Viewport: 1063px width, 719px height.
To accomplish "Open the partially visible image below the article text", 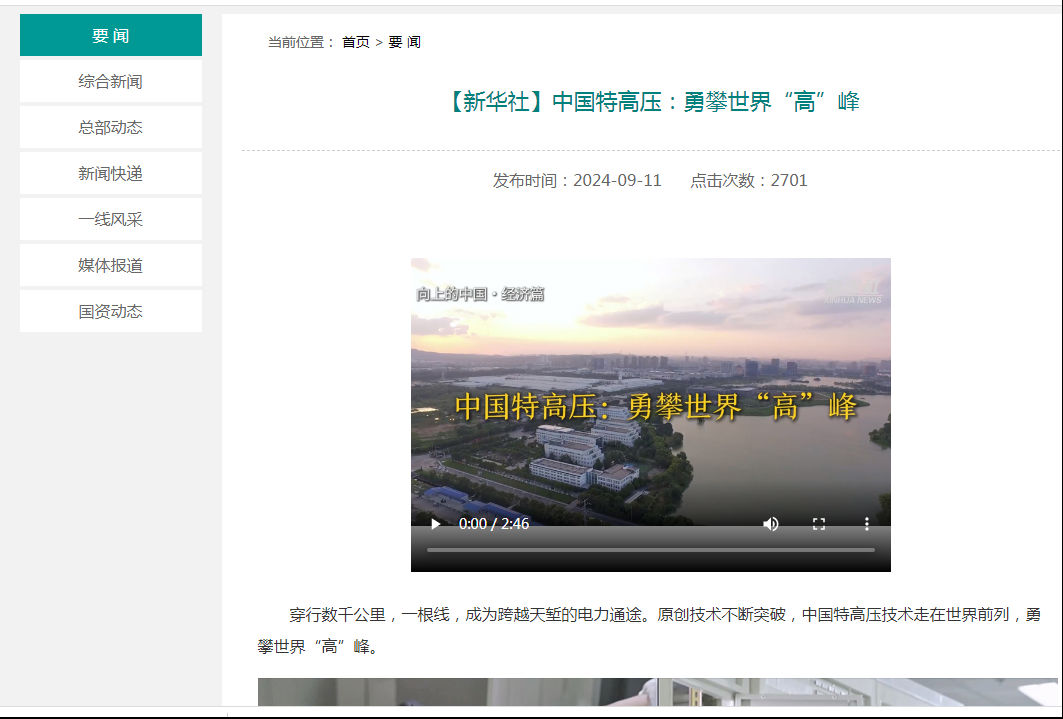I will pos(658,691).
